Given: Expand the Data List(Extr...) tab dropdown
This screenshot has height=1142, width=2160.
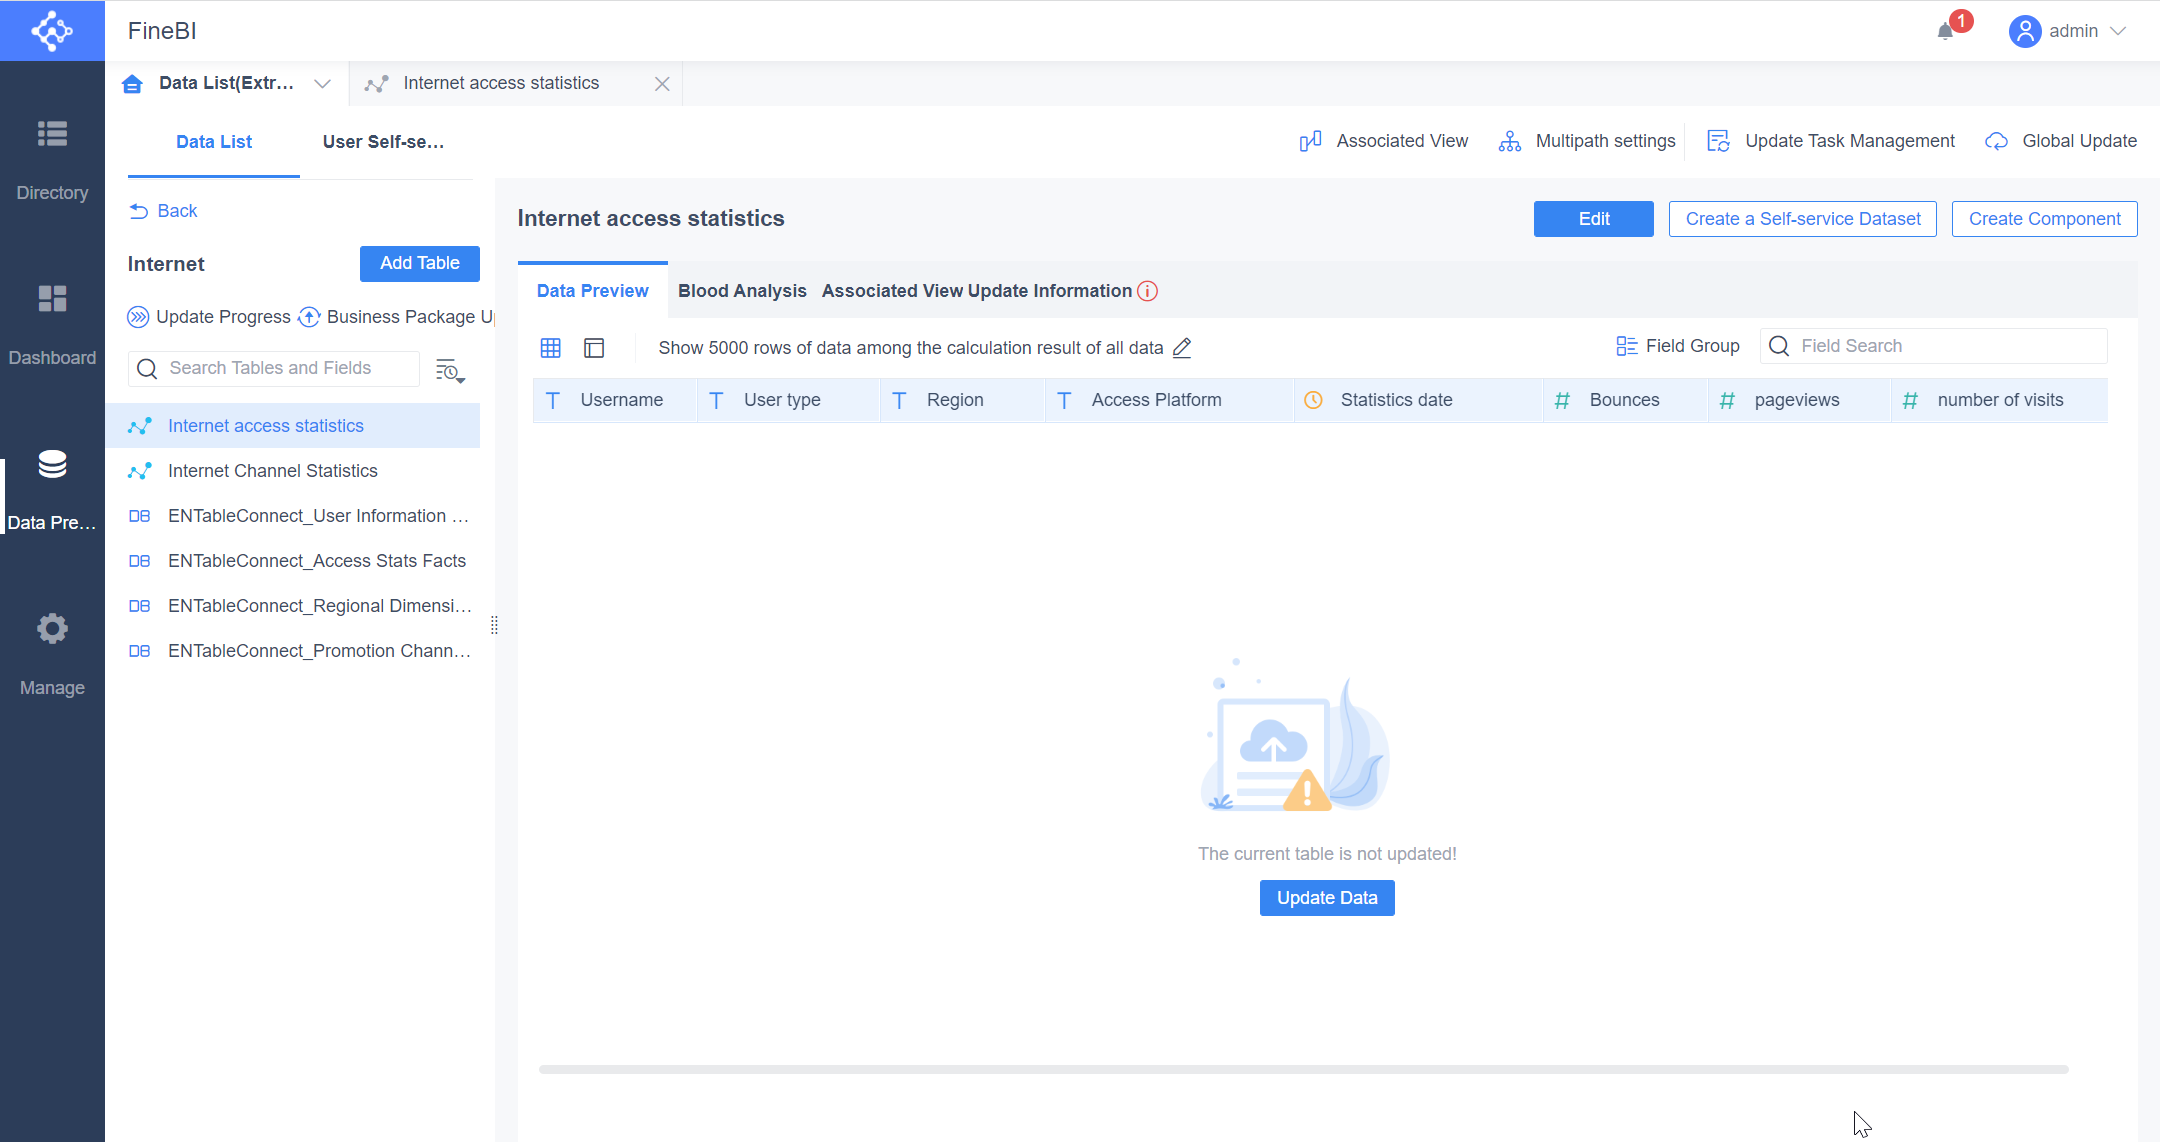Looking at the screenshot, I should tap(322, 84).
